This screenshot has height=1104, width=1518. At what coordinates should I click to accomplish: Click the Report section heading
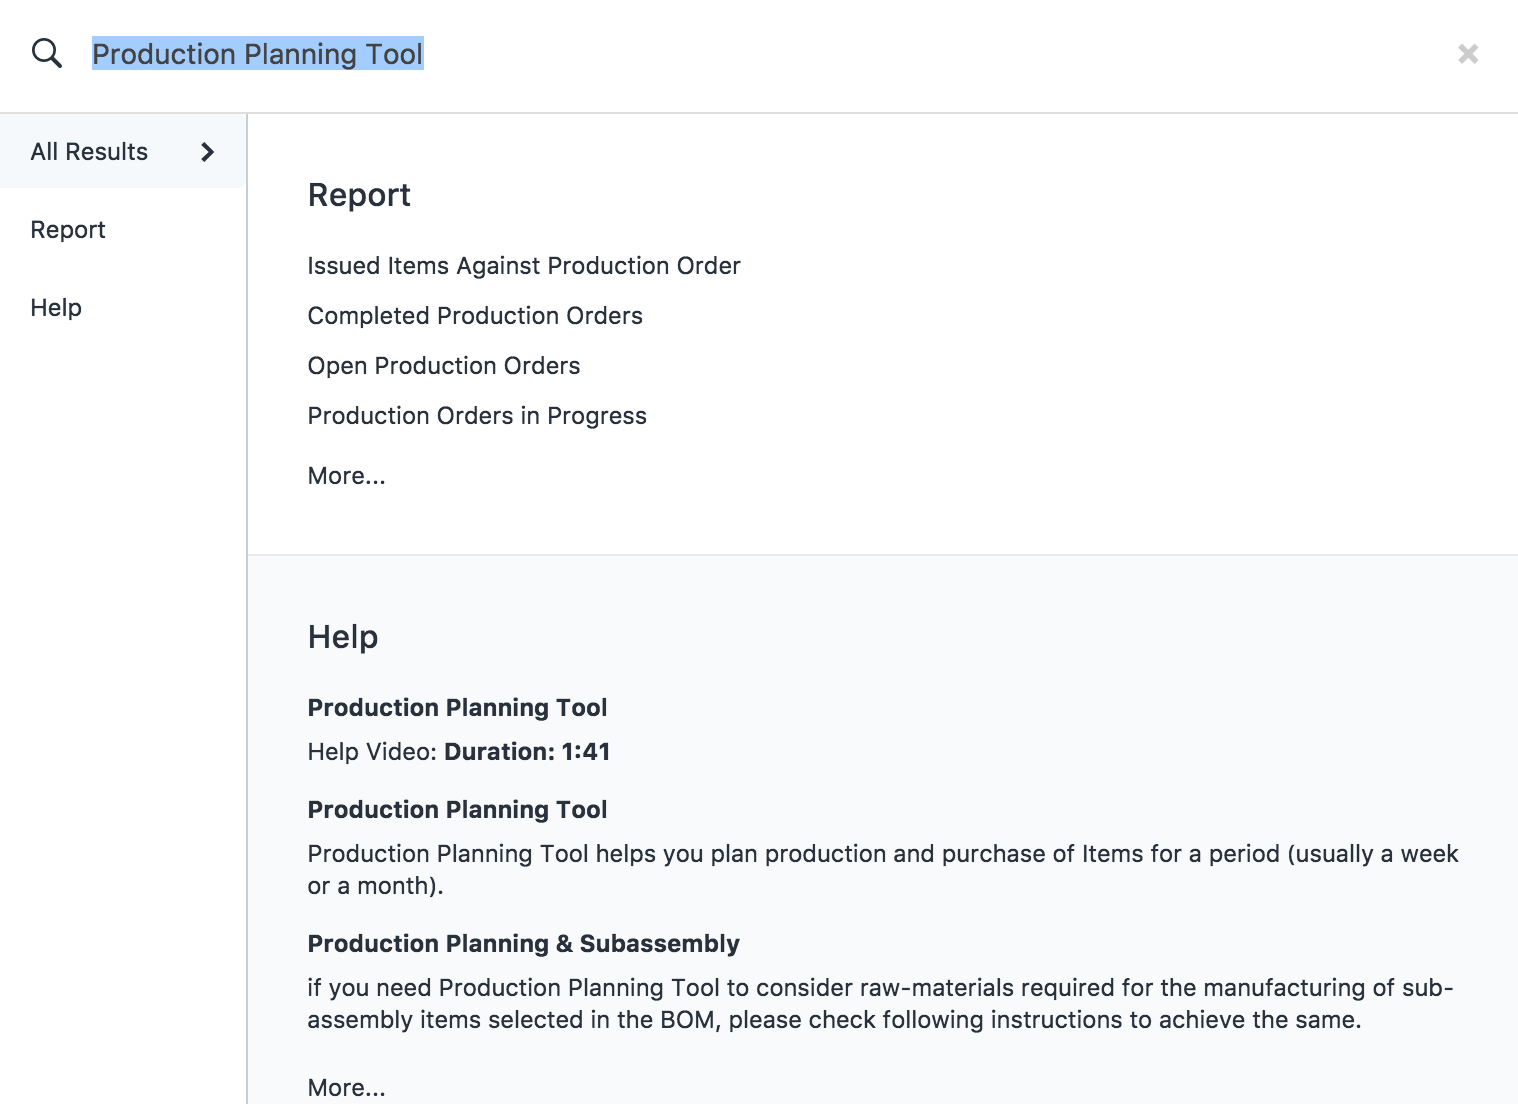coord(359,195)
